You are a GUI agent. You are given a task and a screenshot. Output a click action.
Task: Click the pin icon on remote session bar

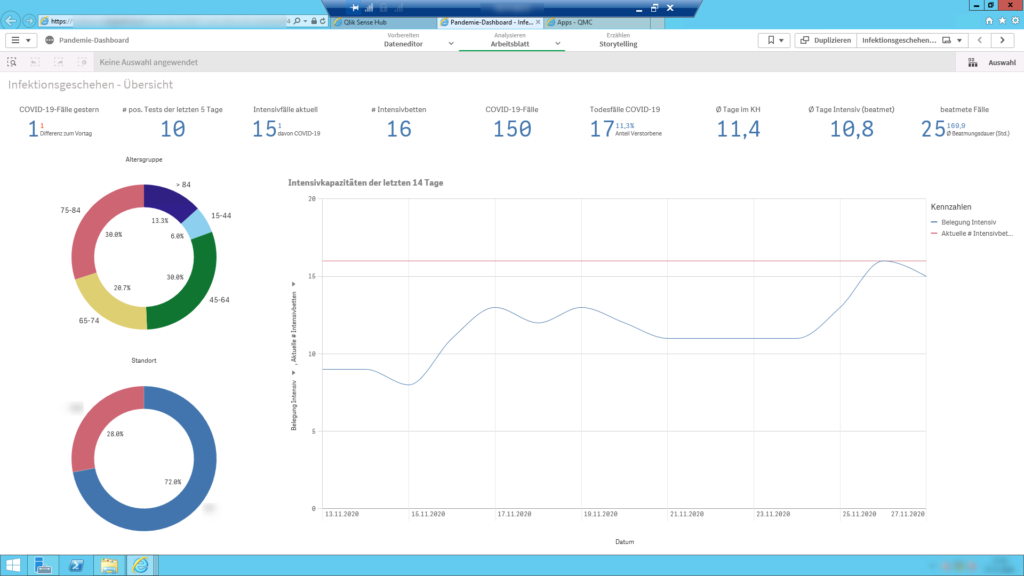[355, 8]
